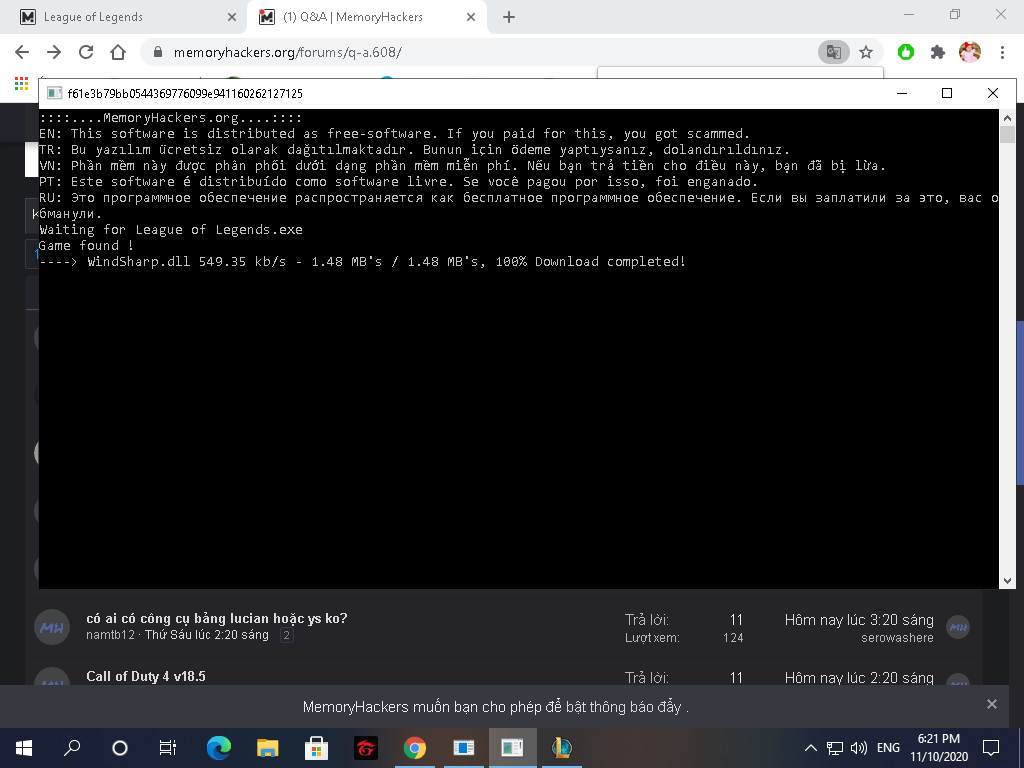
Task: Close the console window
Action: click(x=993, y=93)
